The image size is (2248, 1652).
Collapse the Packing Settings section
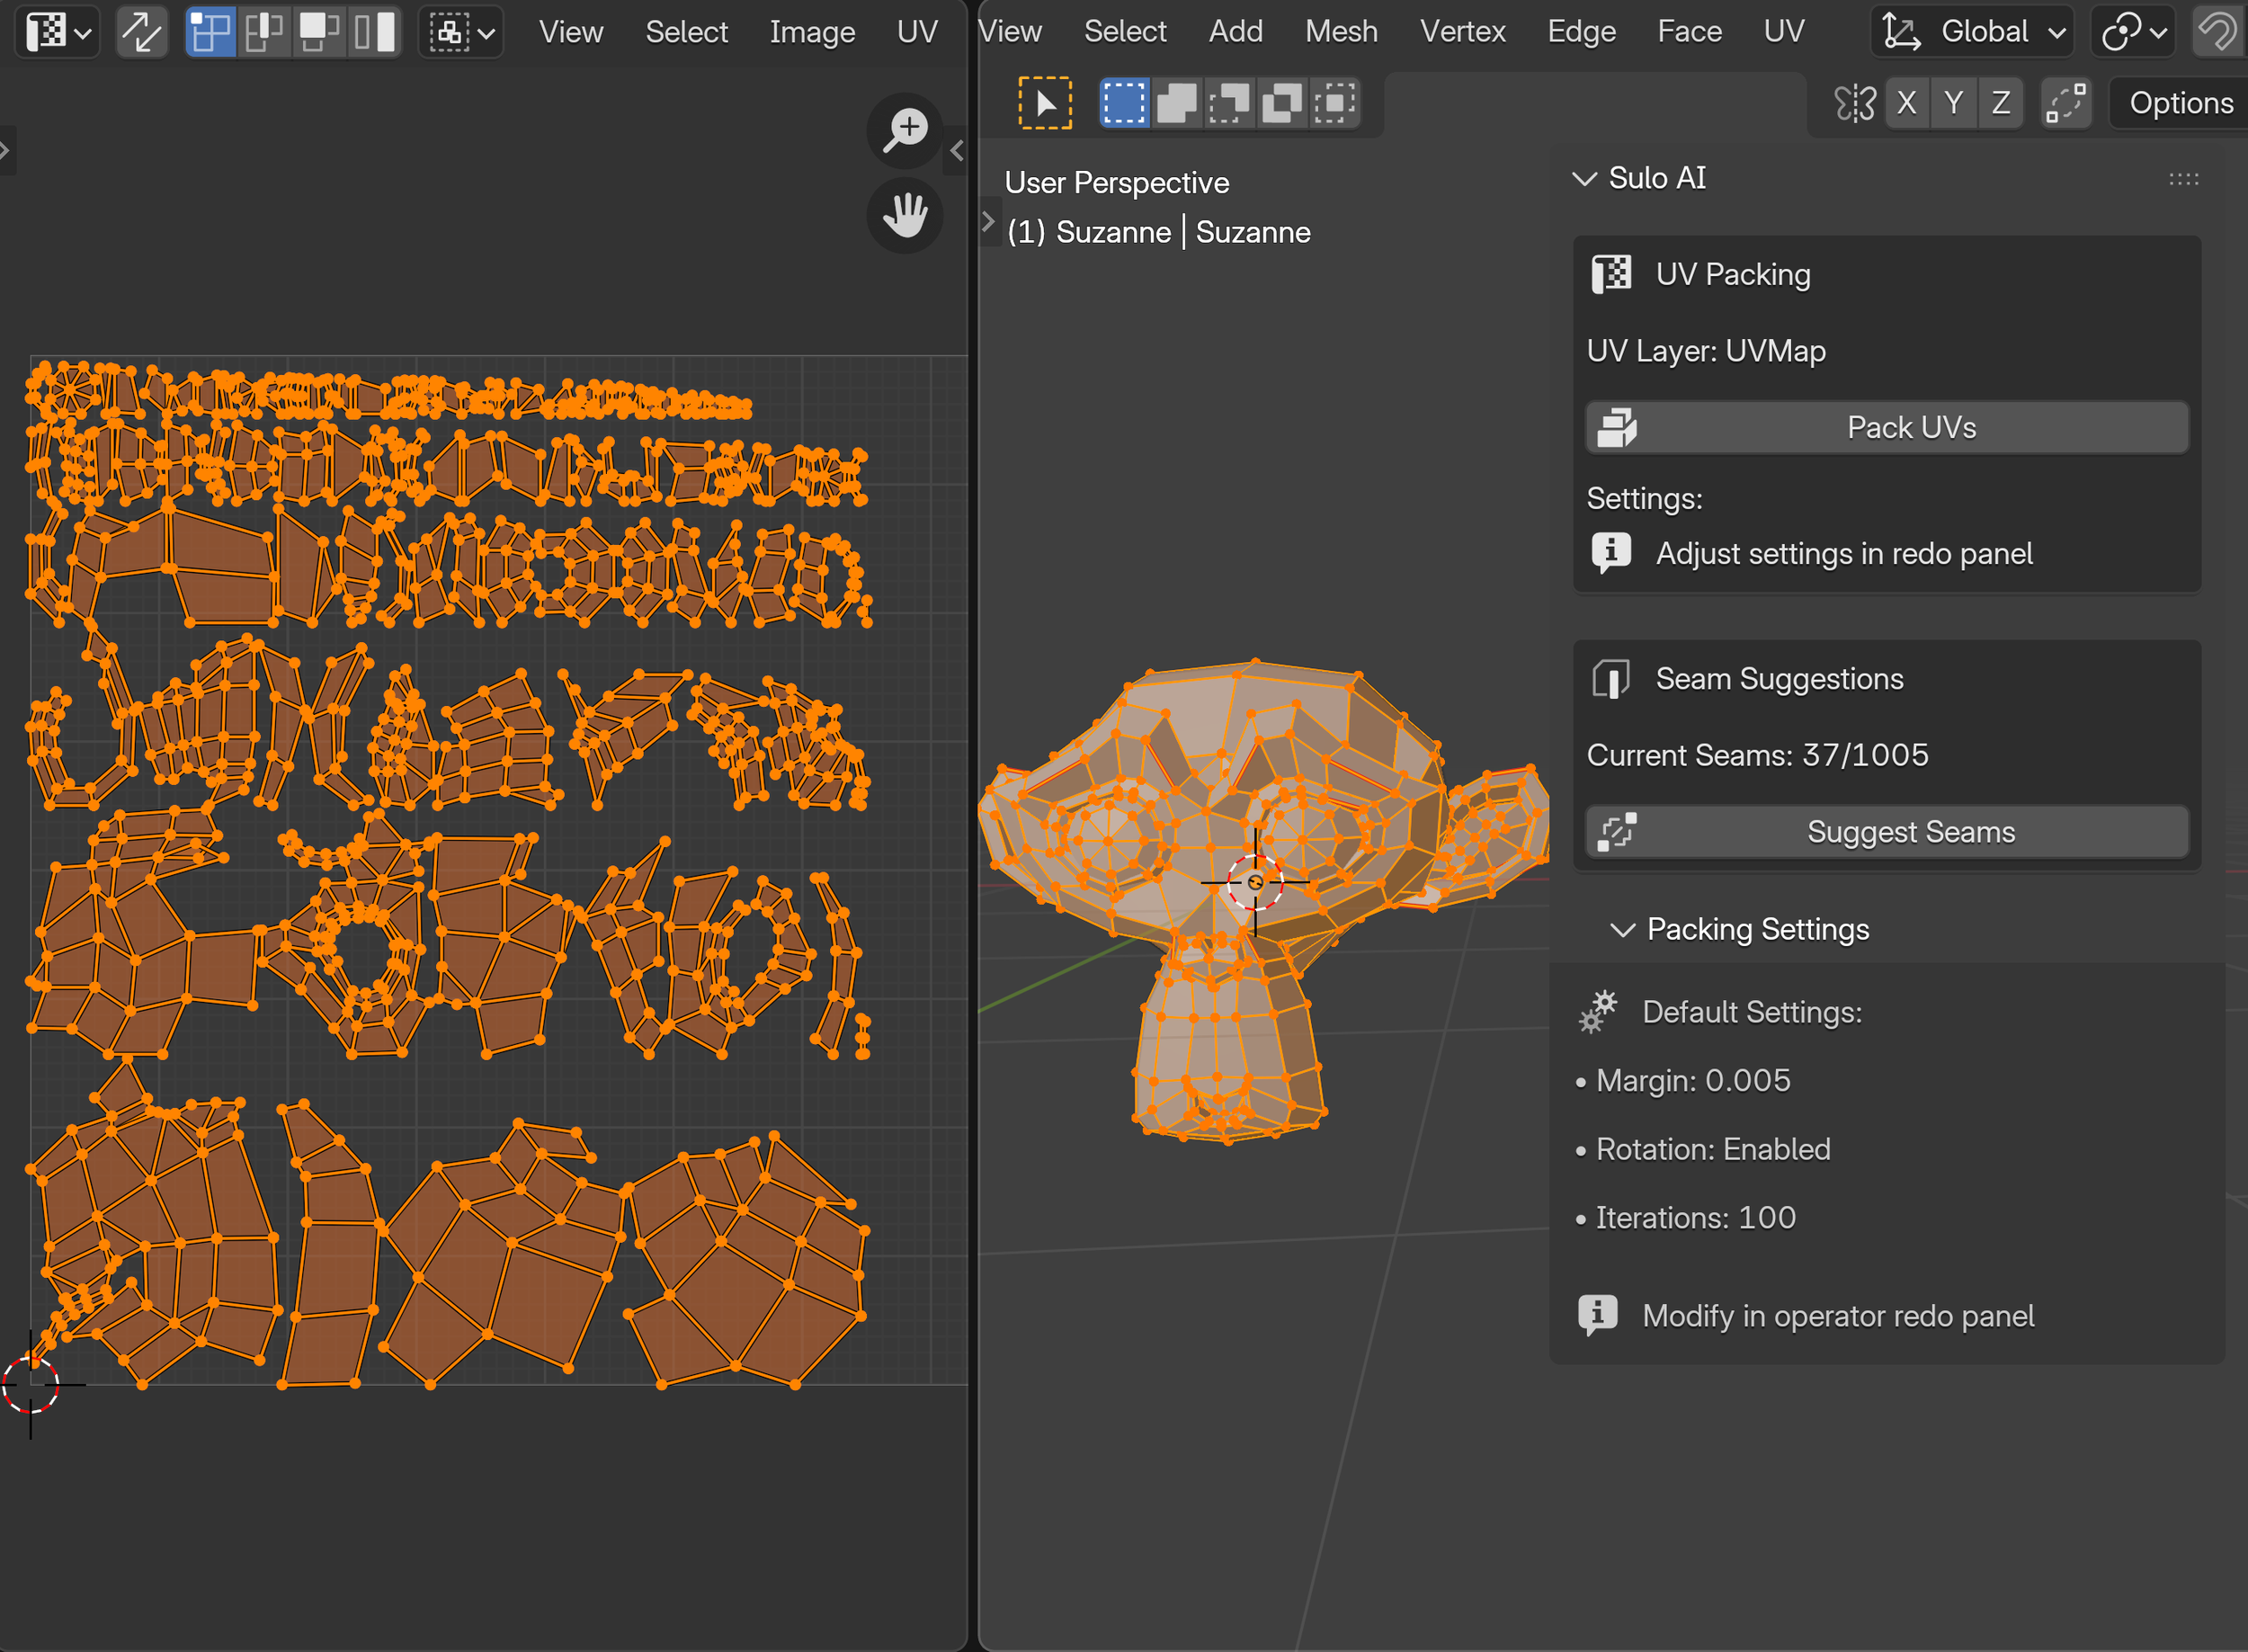(1623, 930)
